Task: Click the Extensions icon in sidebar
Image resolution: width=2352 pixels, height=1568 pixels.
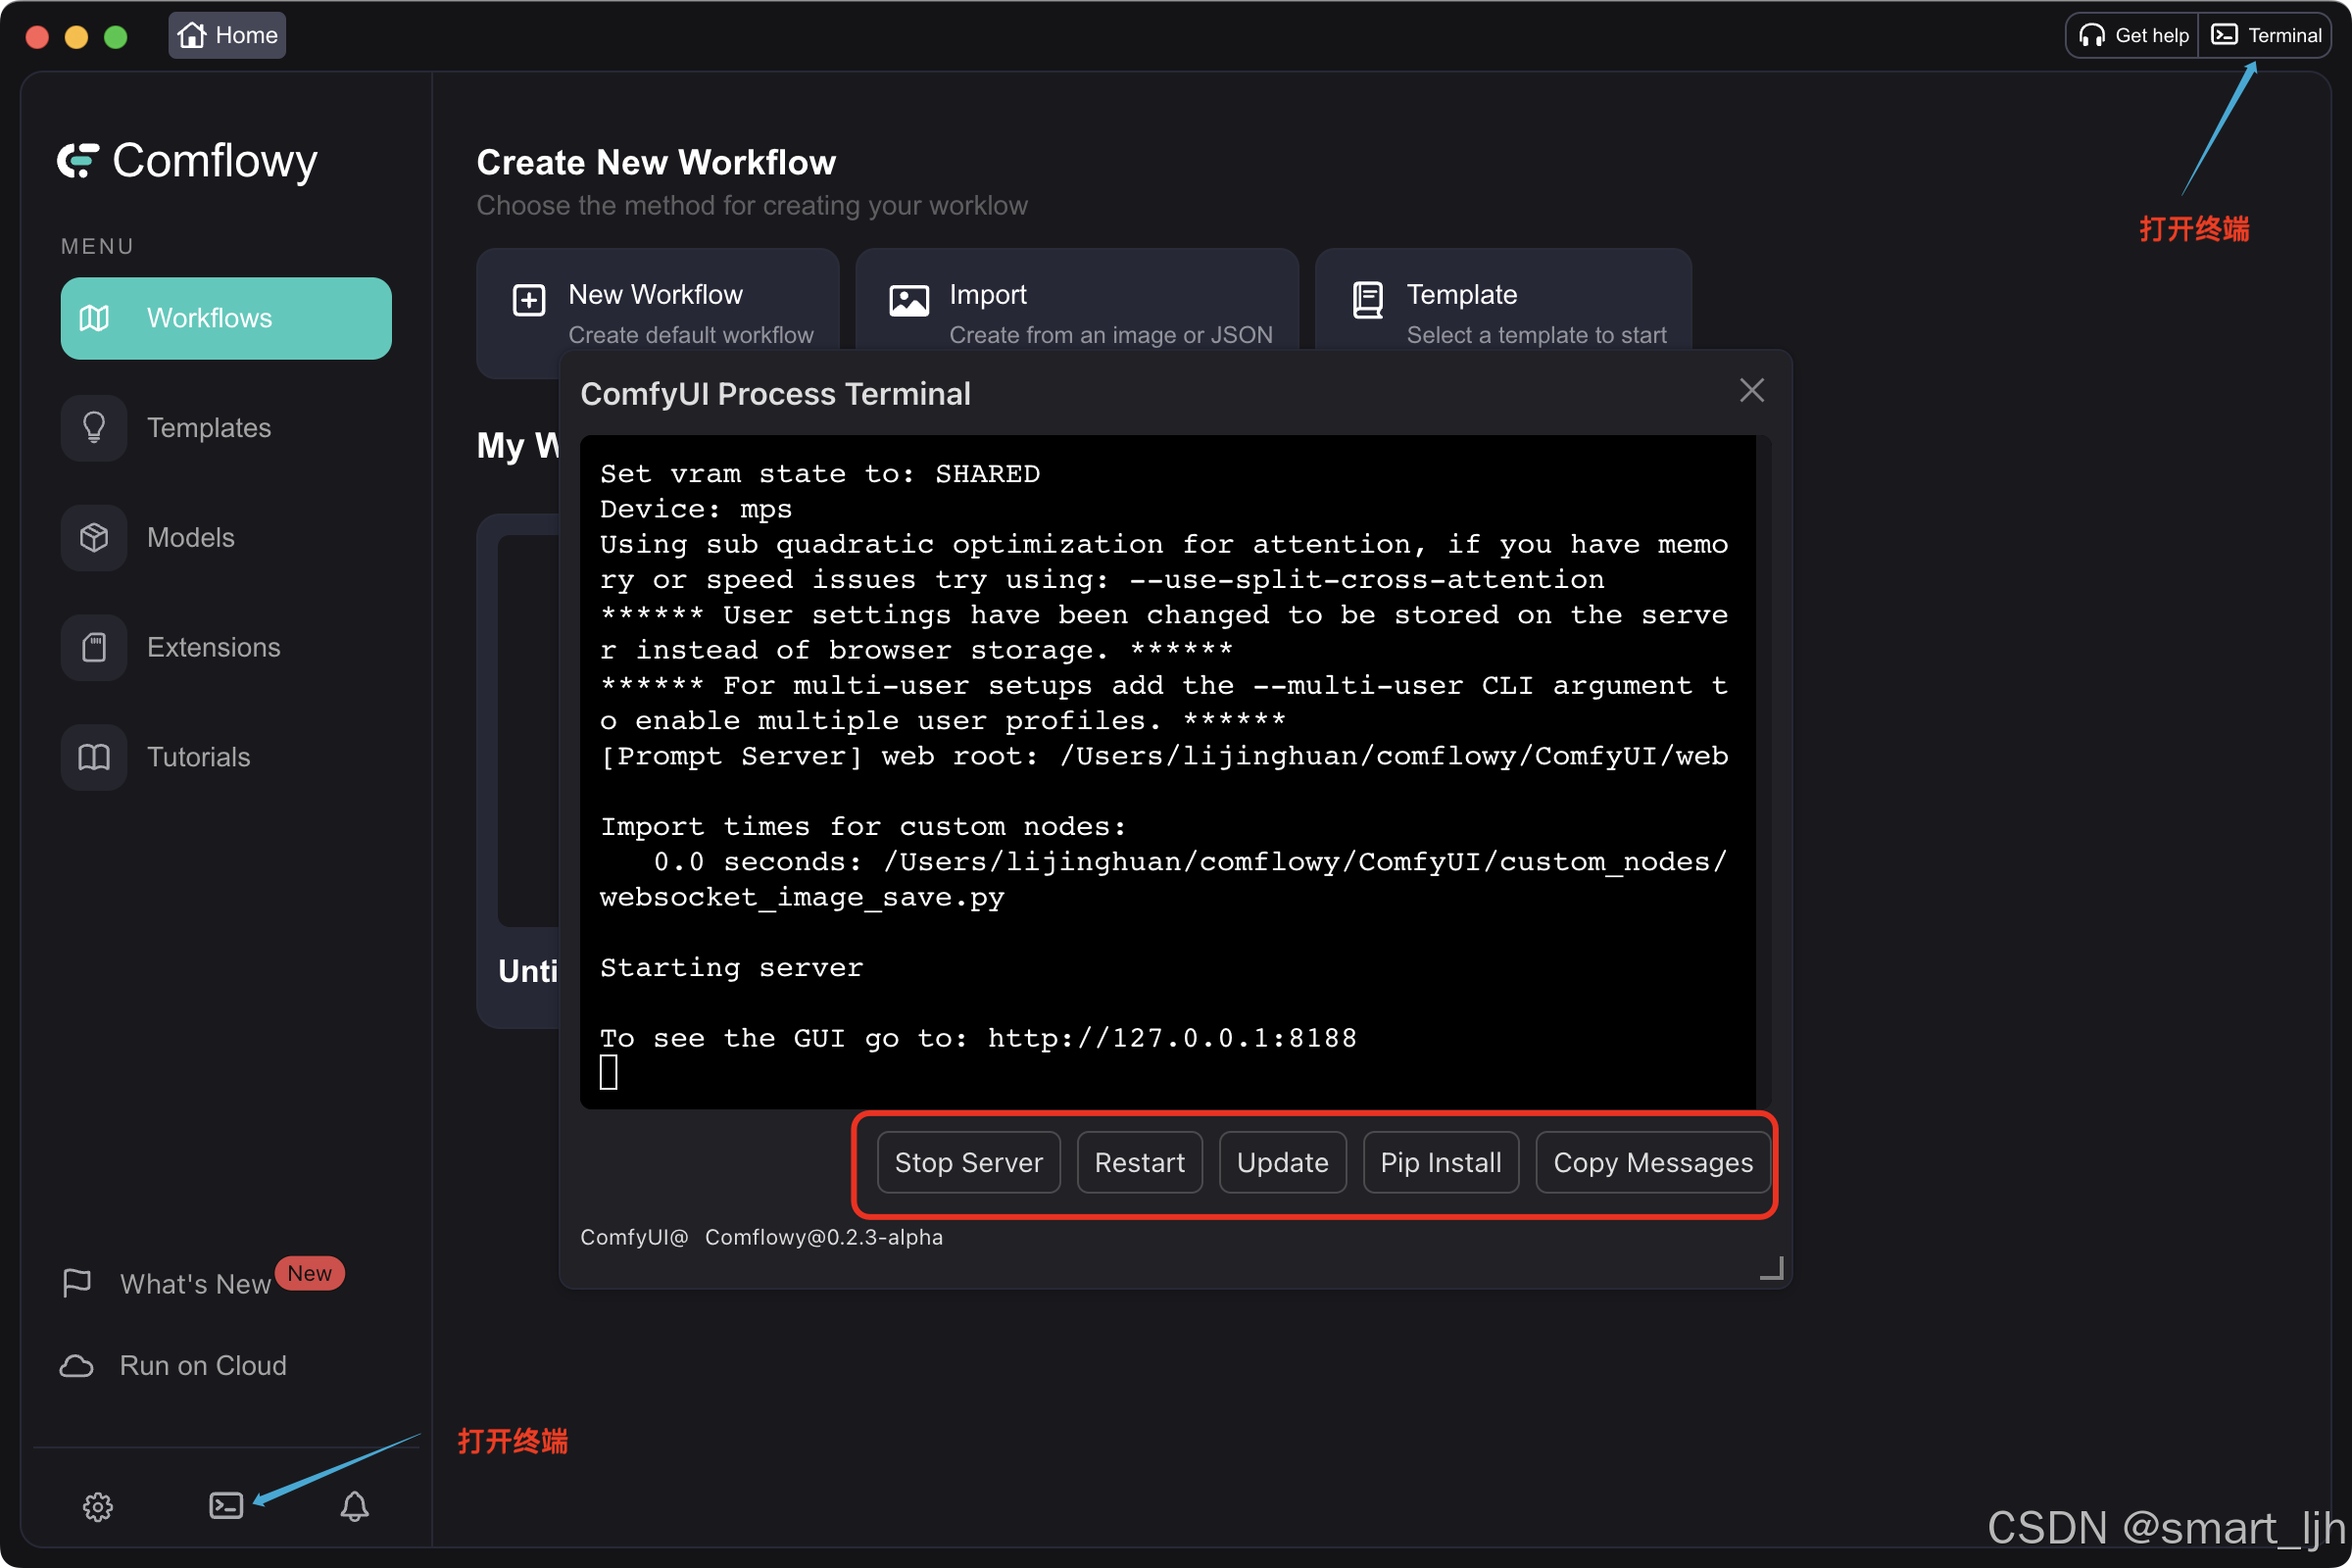Action: (x=94, y=648)
